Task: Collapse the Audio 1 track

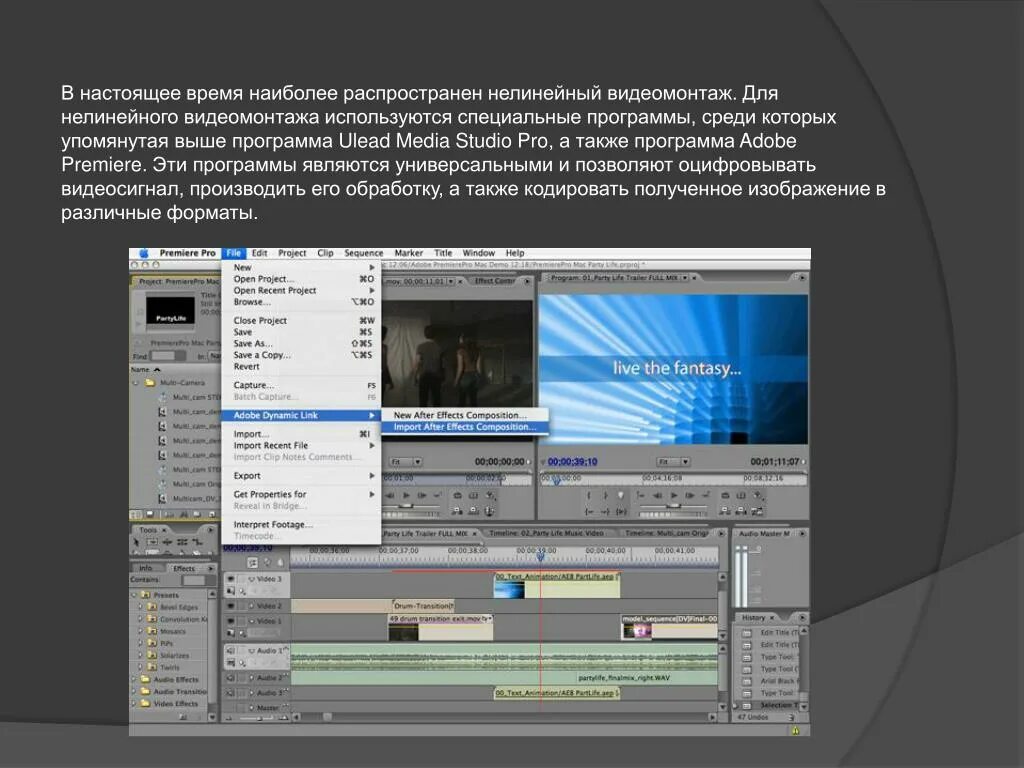Action: click(251, 651)
